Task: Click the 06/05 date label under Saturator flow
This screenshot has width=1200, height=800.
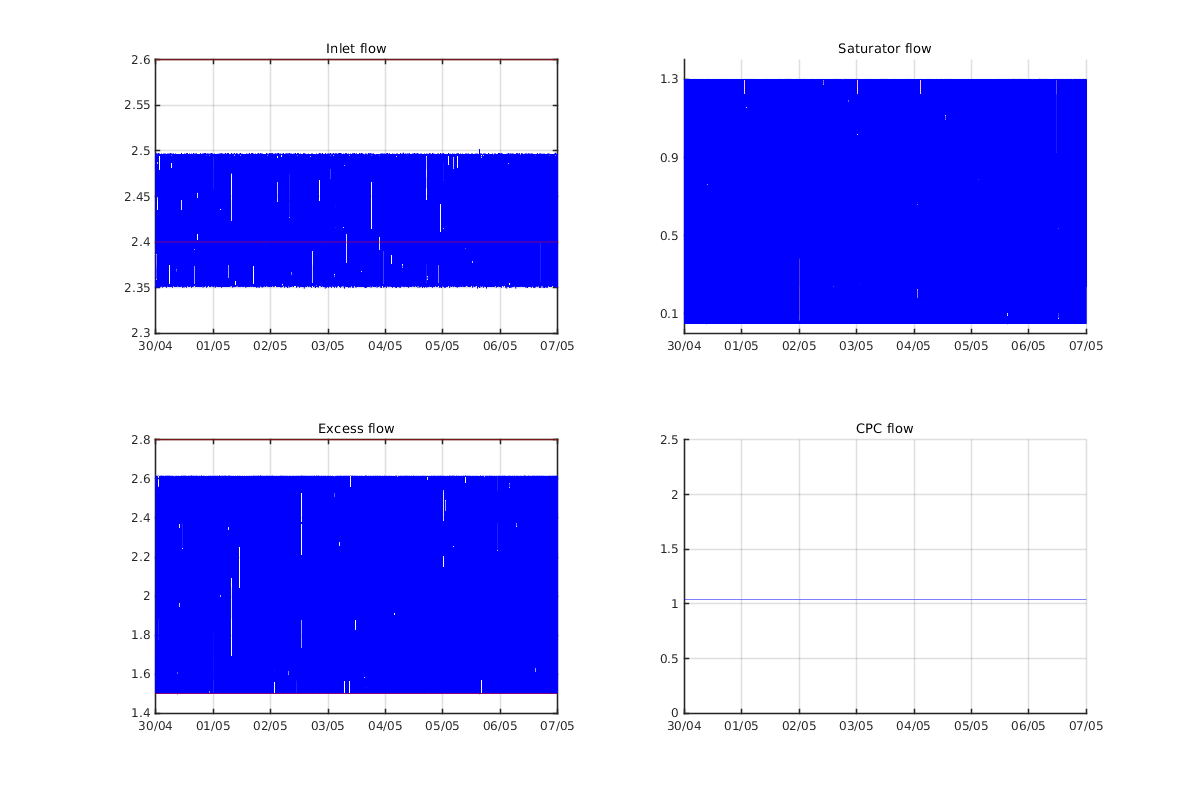Action: pos(1029,346)
